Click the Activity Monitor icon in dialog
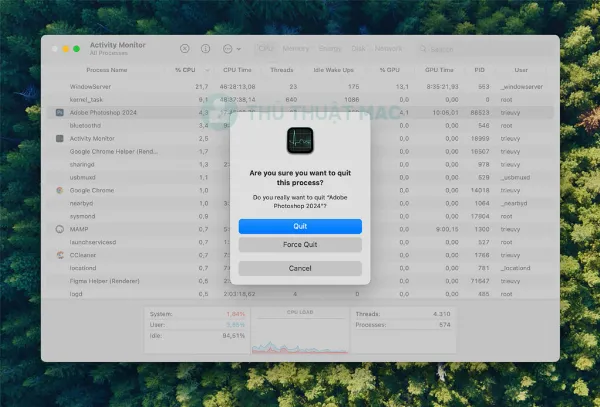The width and height of the screenshot is (600, 407). [300, 140]
